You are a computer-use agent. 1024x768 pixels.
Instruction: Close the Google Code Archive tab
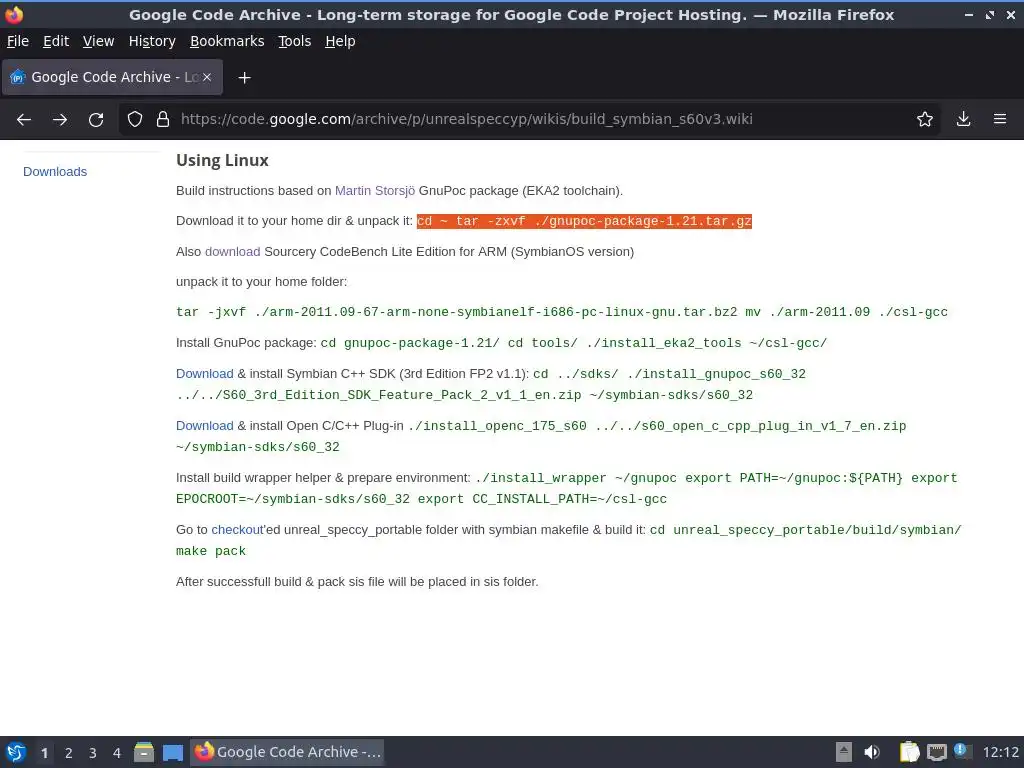coord(206,77)
